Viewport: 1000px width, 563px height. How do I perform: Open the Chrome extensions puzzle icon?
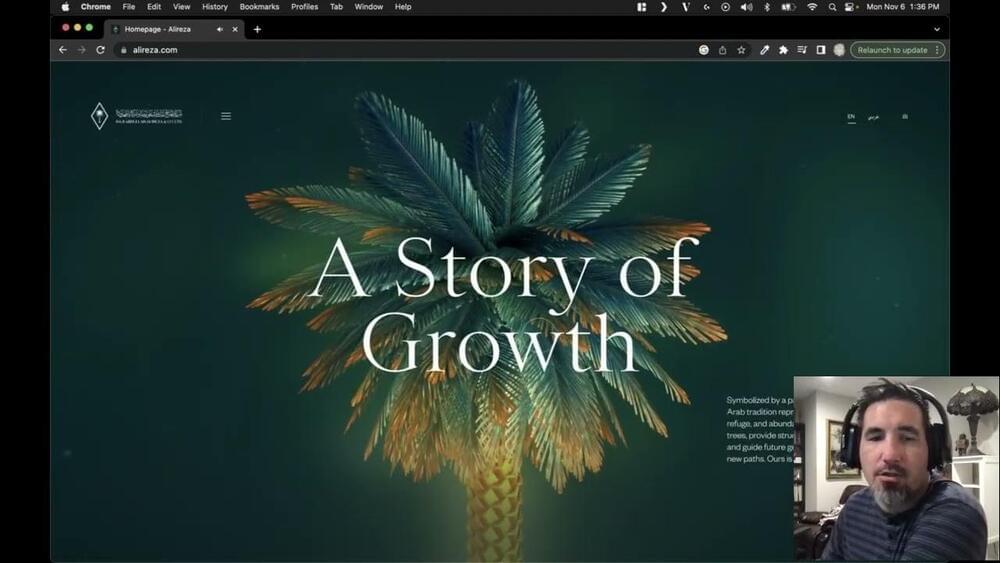click(783, 50)
